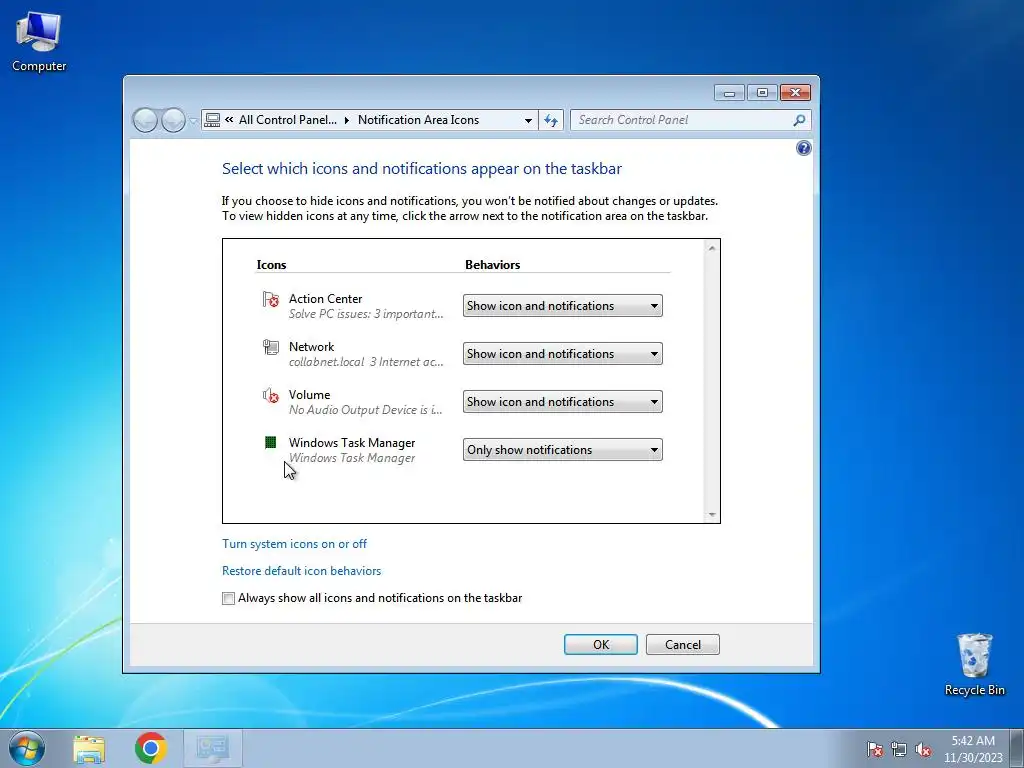Click Notification Area Icons breadcrumb item
This screenshot has height=768, width=1024.
click(418, 120)
